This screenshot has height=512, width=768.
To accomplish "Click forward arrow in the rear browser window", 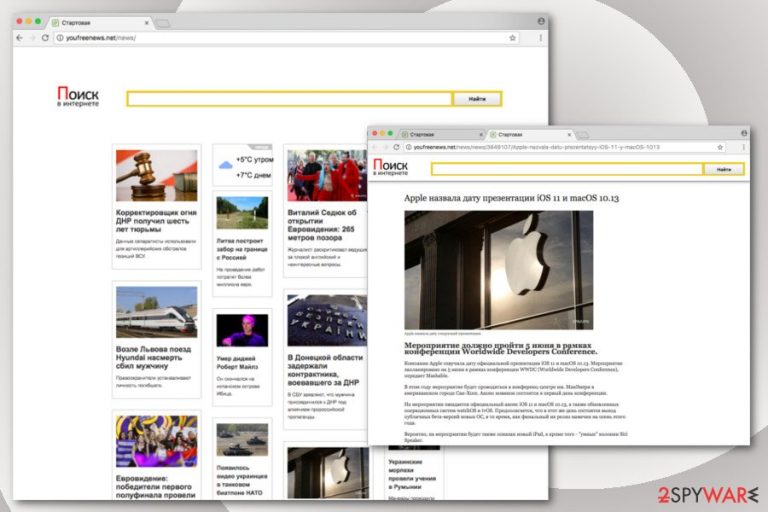I will (x=32, y=38).
